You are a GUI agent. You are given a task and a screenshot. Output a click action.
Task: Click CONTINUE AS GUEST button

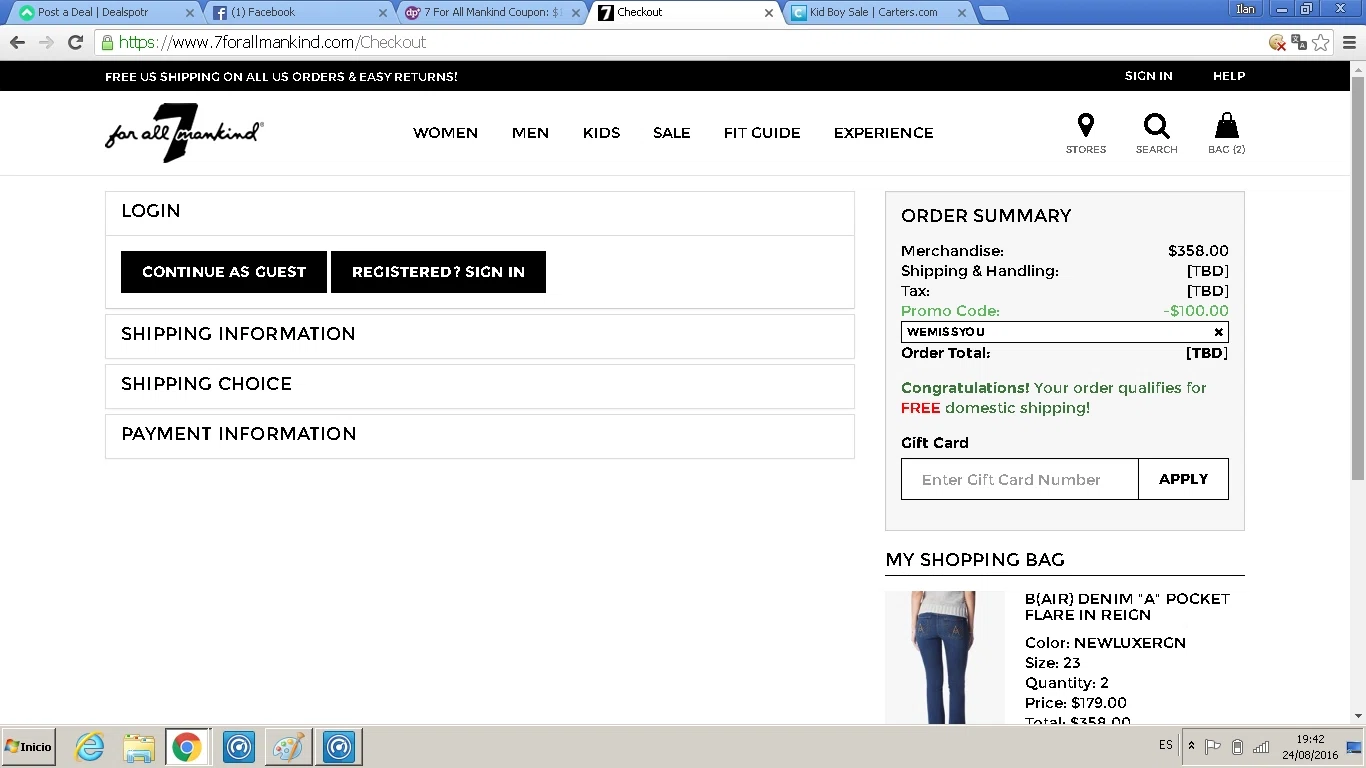tap(224, 272)
